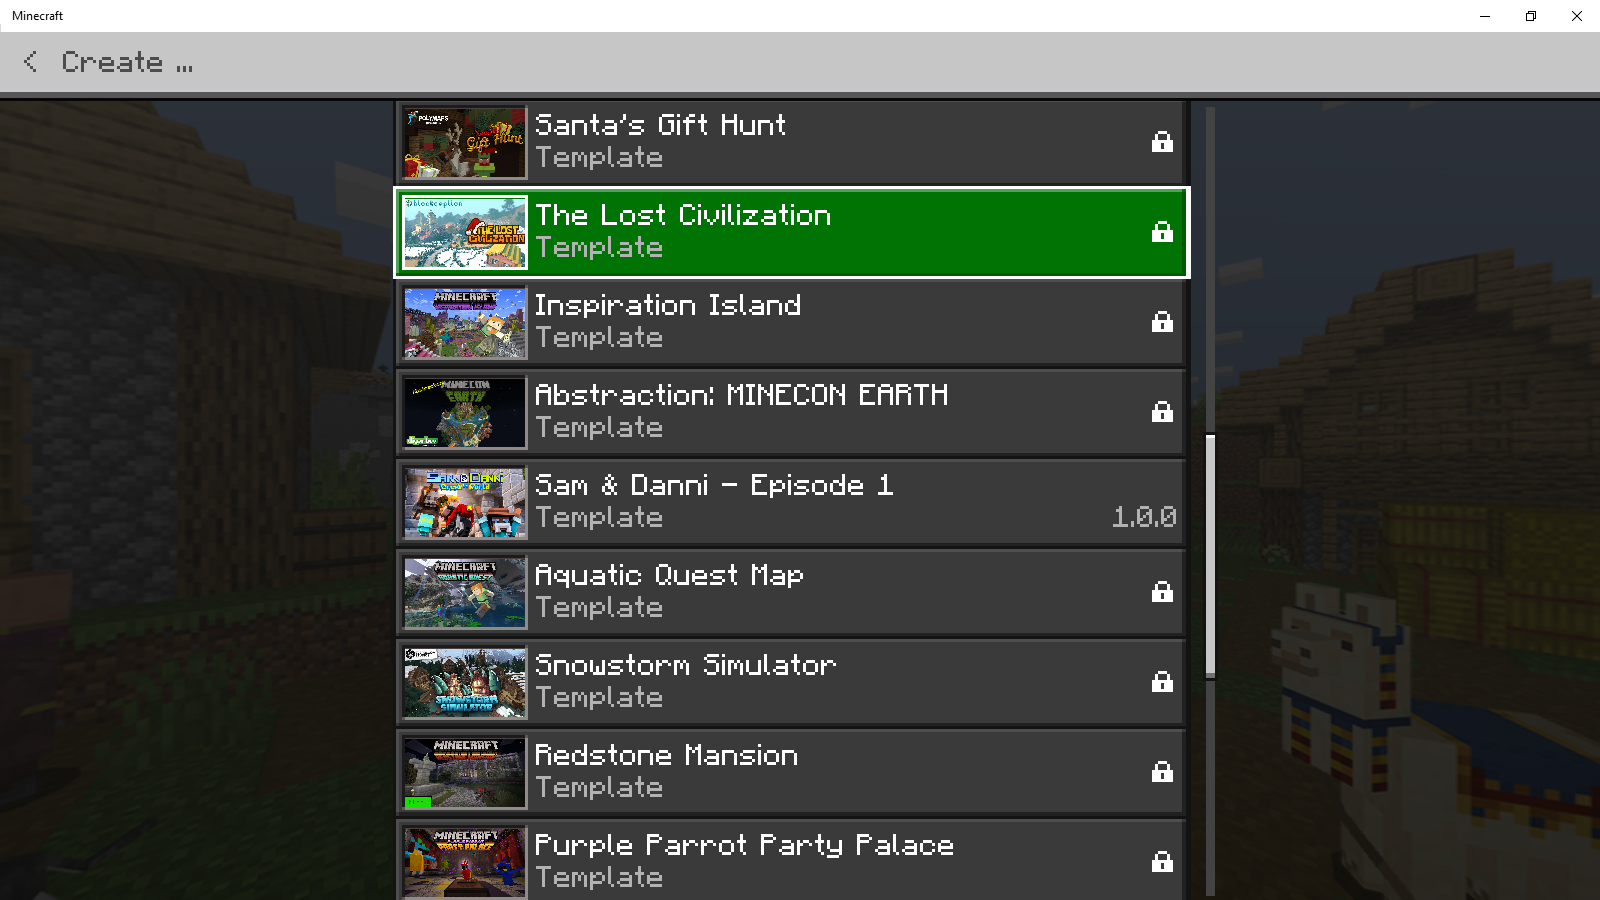This screenshot has height=900, width=1600.
Task: Select the Sam & Danni - Episode 1 title
Action: click(714, 485)
